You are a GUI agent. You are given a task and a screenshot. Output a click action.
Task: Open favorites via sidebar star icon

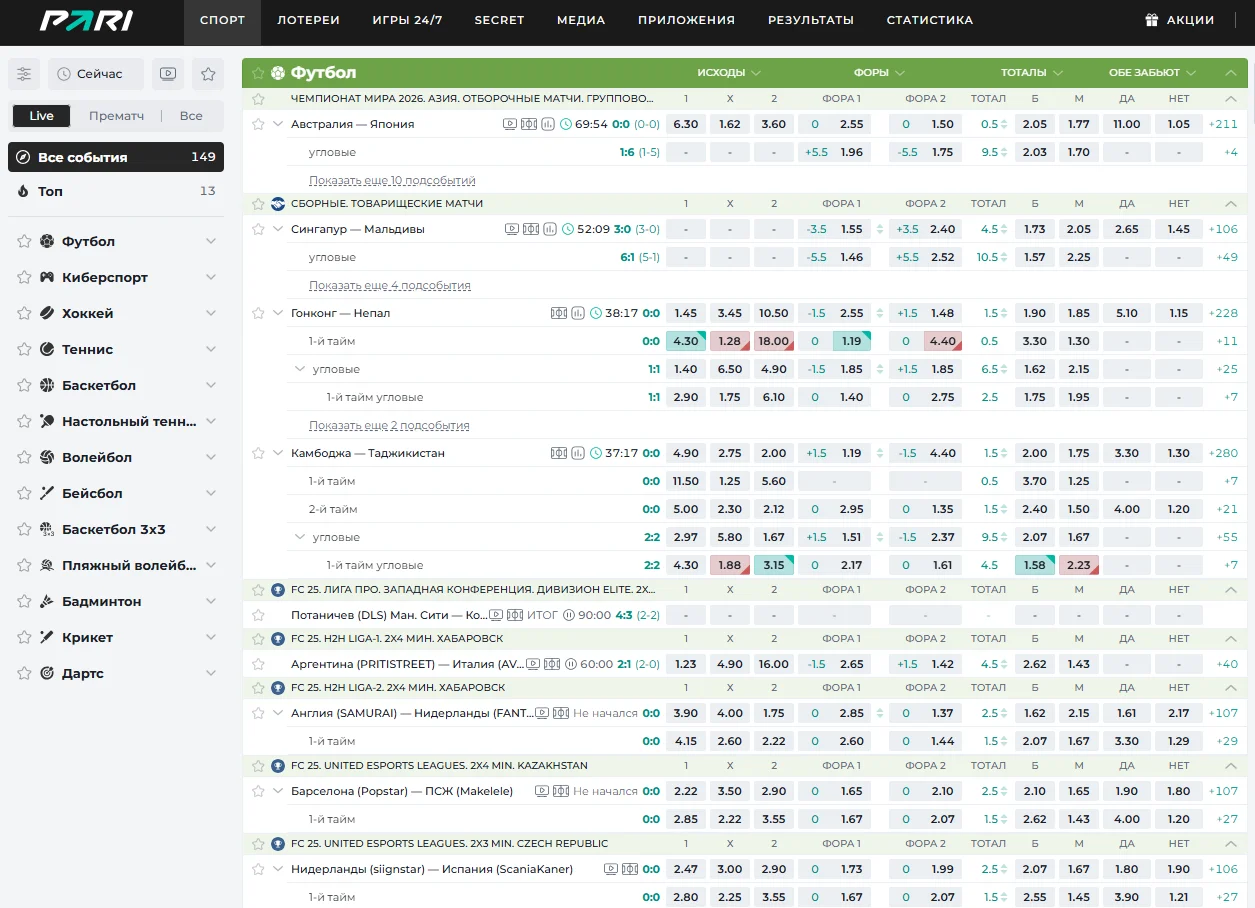pyautogui.click(x=208, y=74)
